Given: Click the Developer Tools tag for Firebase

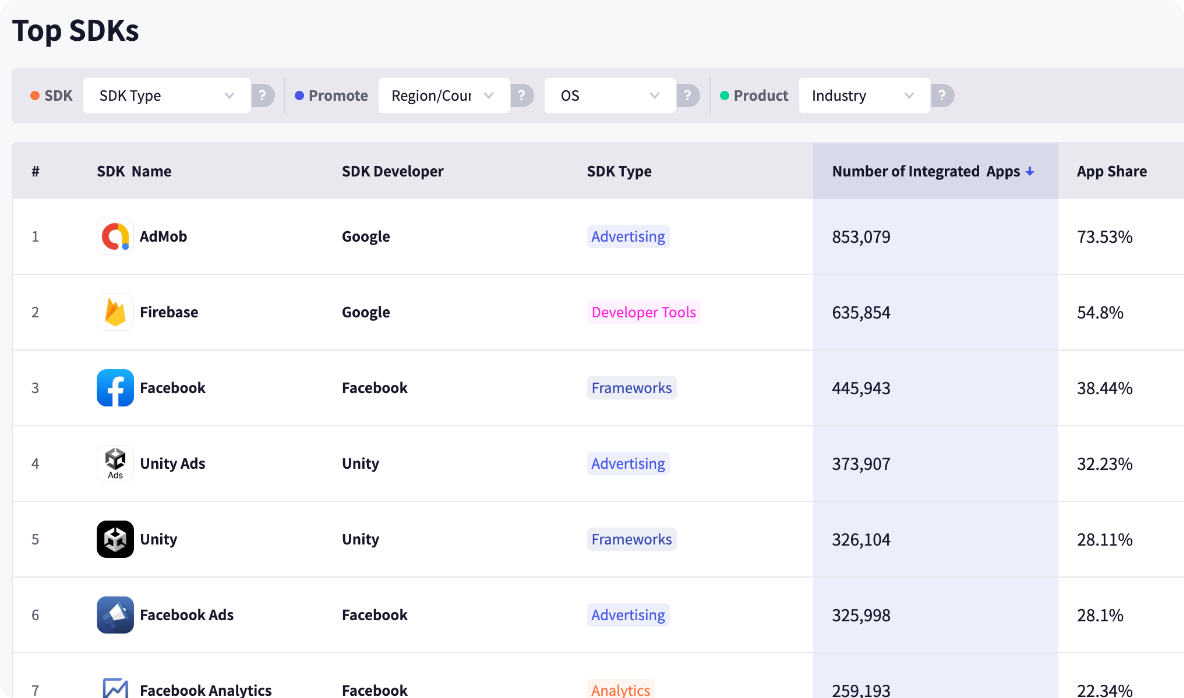Looking at the screenshot, I should [643, 312].
